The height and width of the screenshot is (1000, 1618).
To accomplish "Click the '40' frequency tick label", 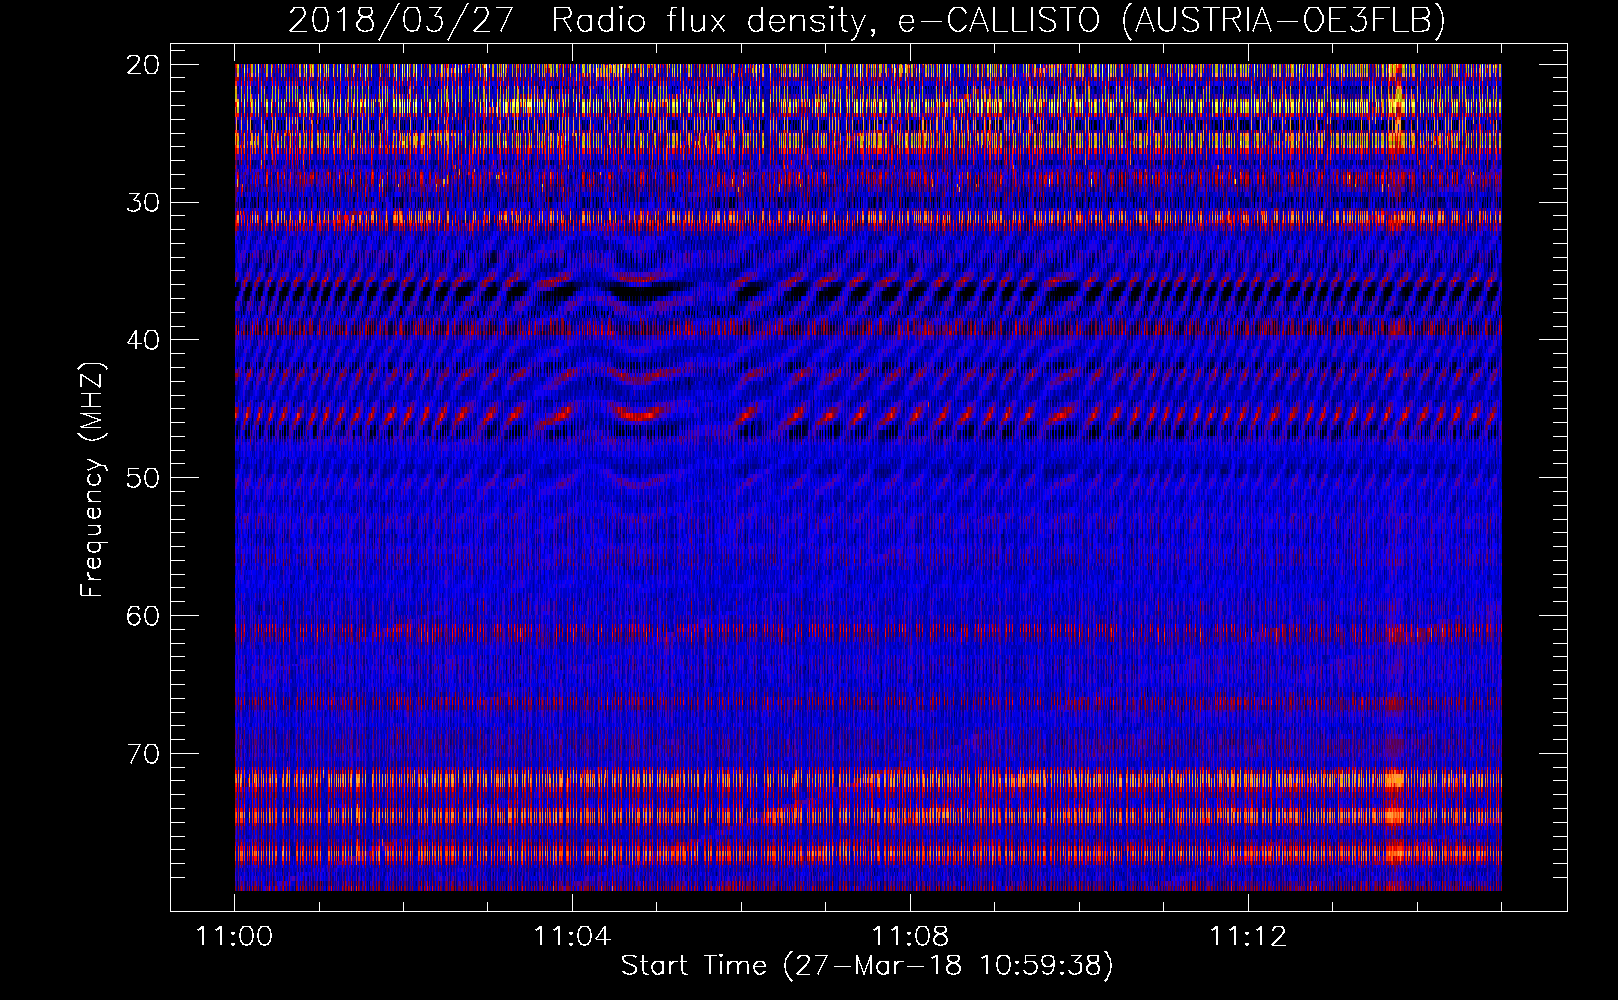I will (x=143, y=340).
